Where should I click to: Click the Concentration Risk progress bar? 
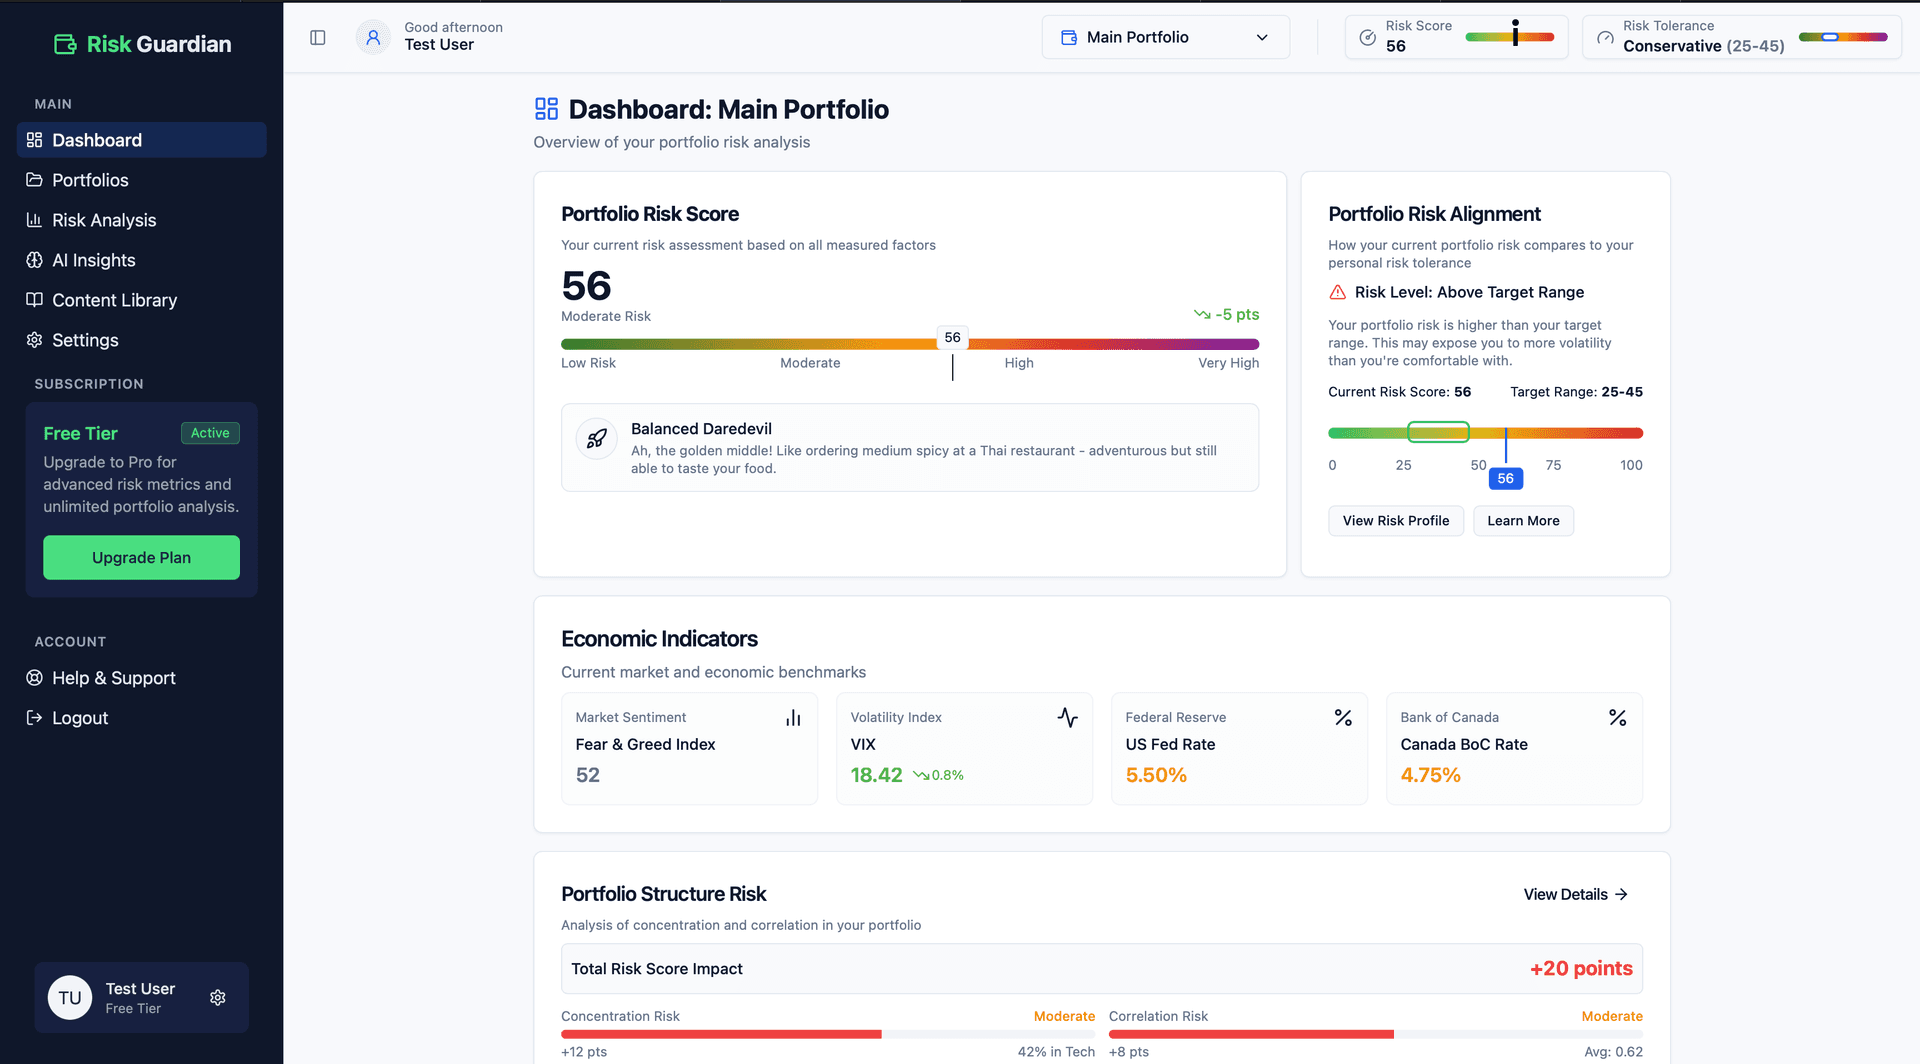click(828, 1034)
